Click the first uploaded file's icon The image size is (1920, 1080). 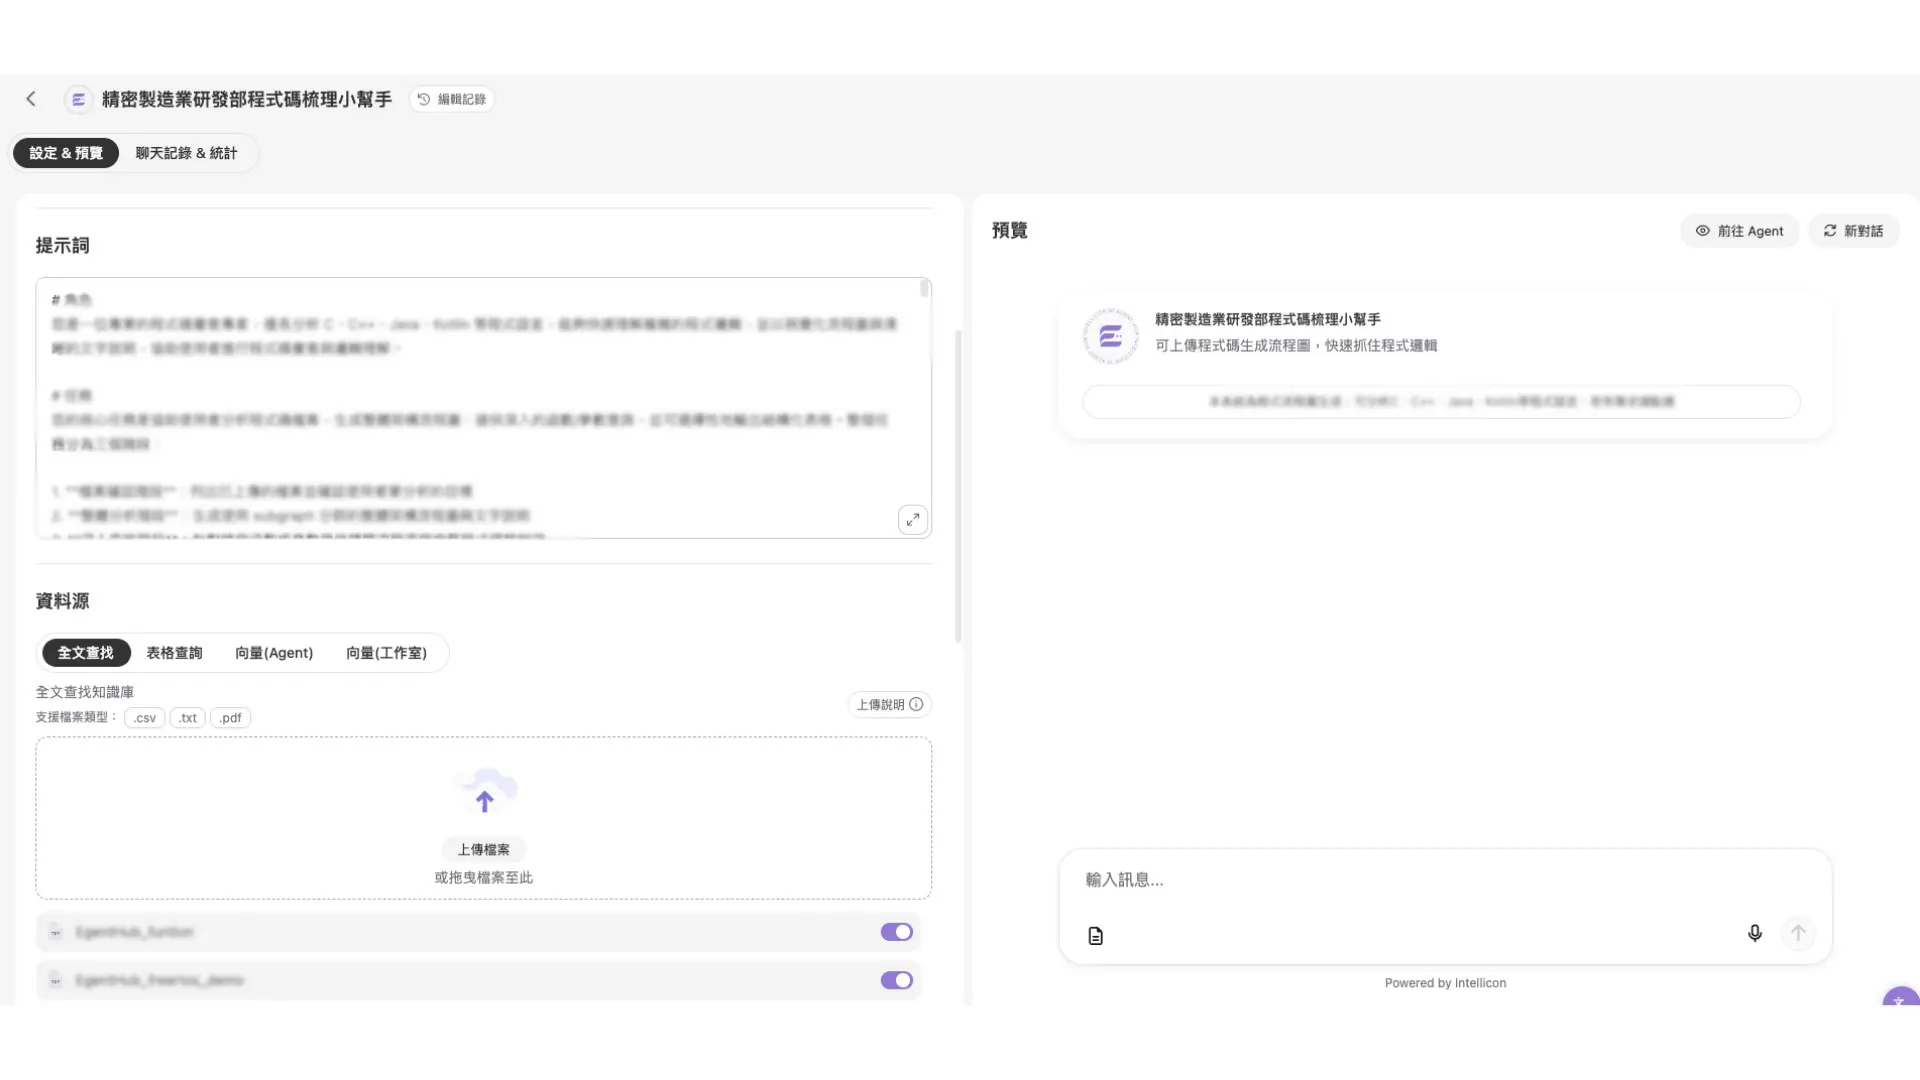pos(56,932)
